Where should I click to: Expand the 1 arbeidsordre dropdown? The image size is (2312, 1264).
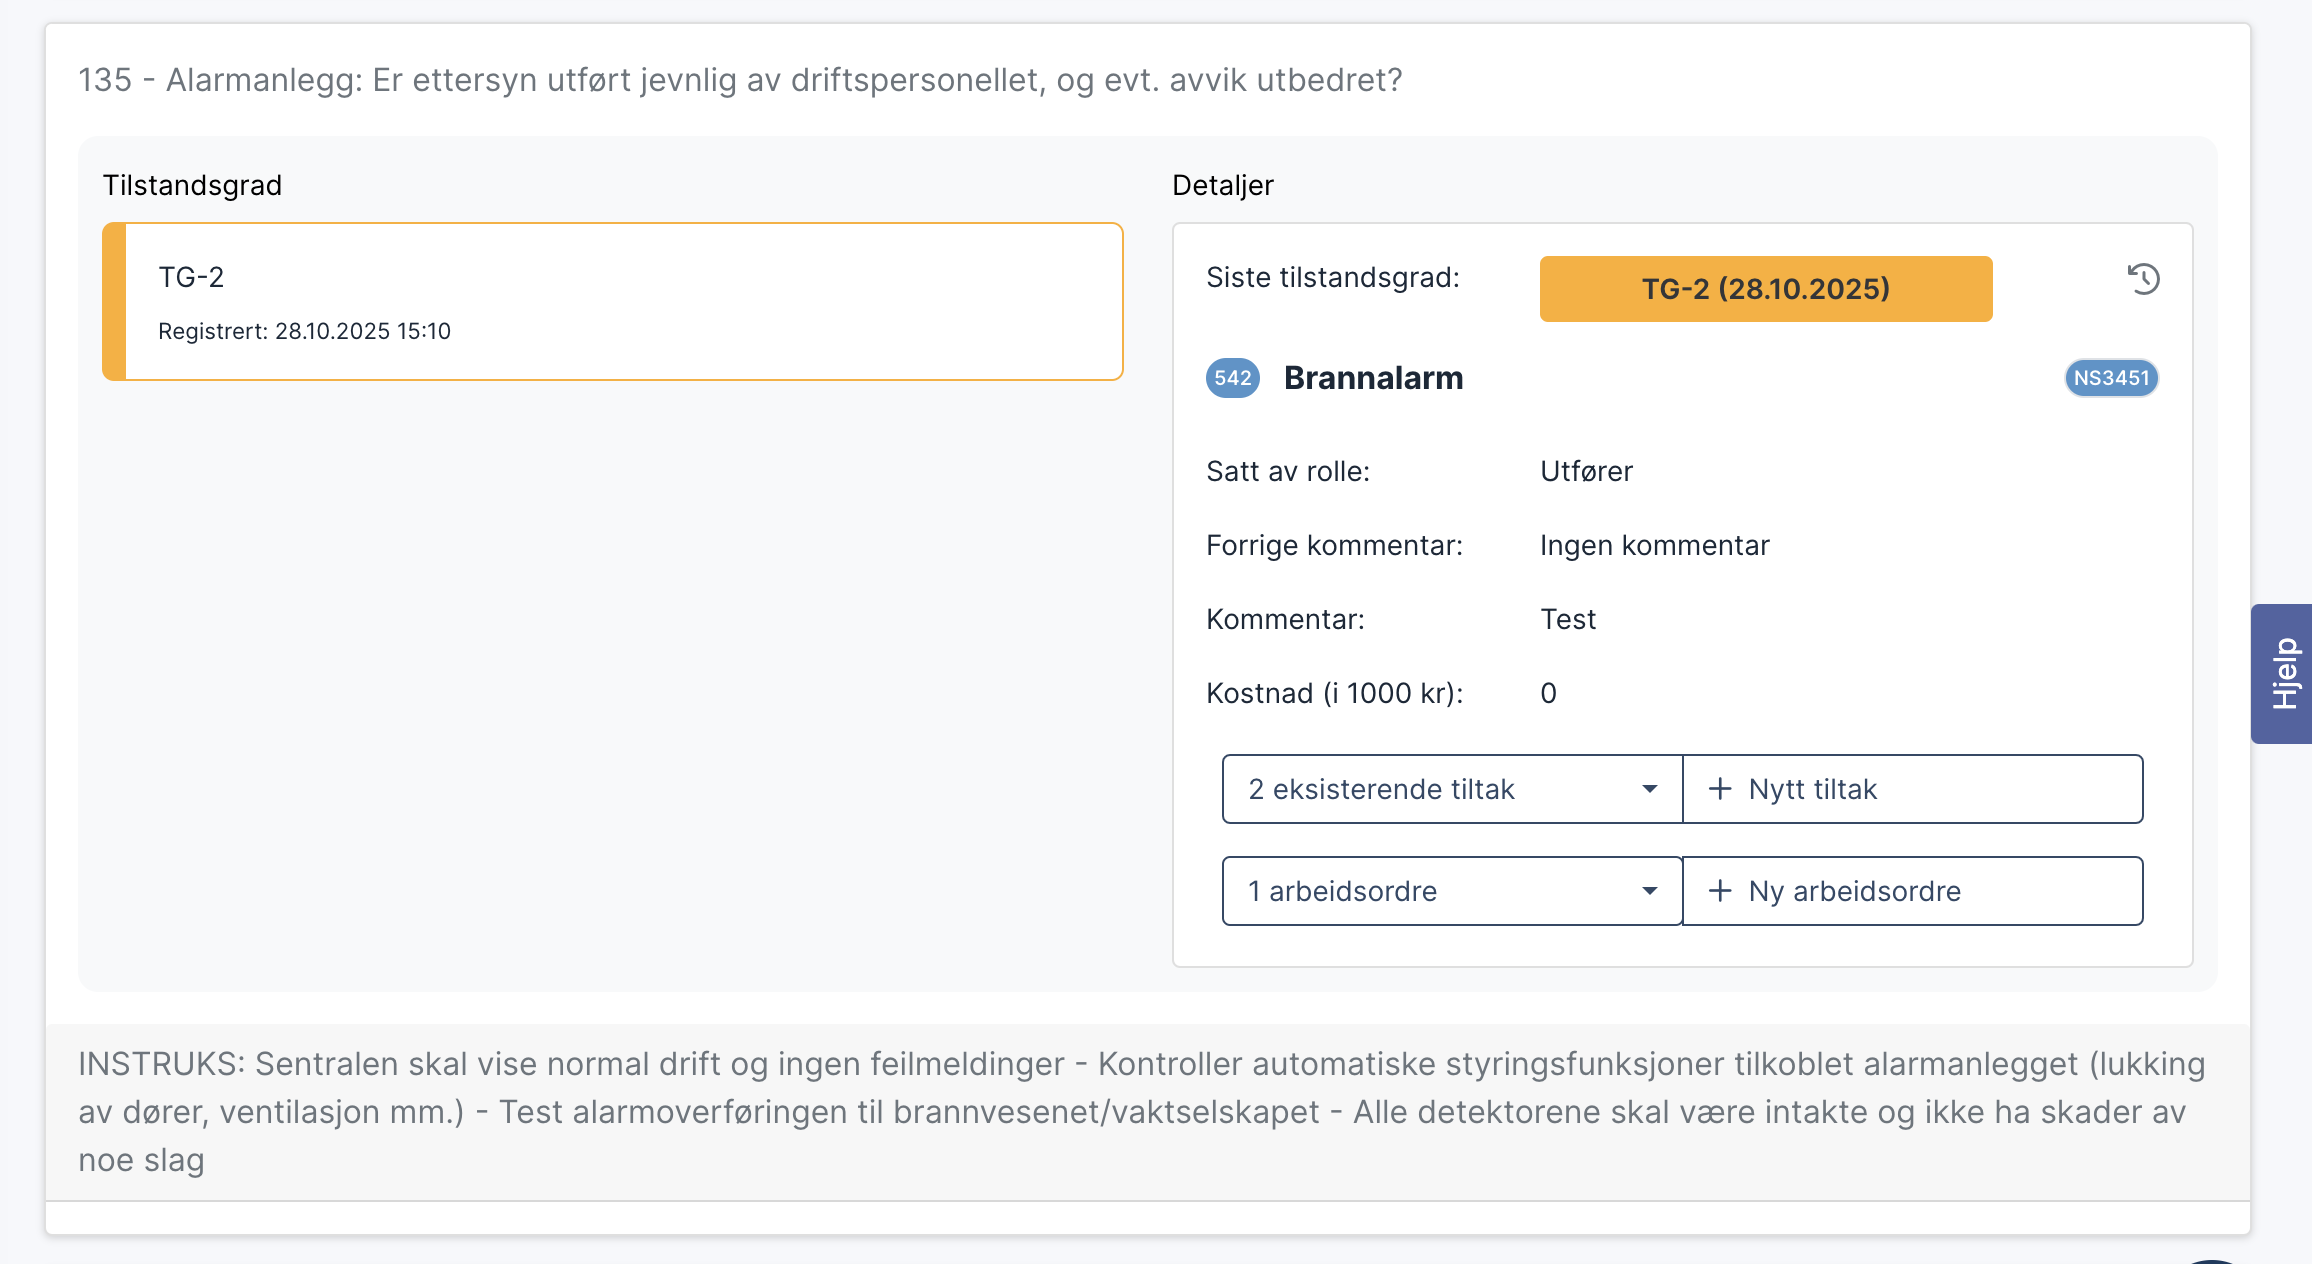(1420, 891)
